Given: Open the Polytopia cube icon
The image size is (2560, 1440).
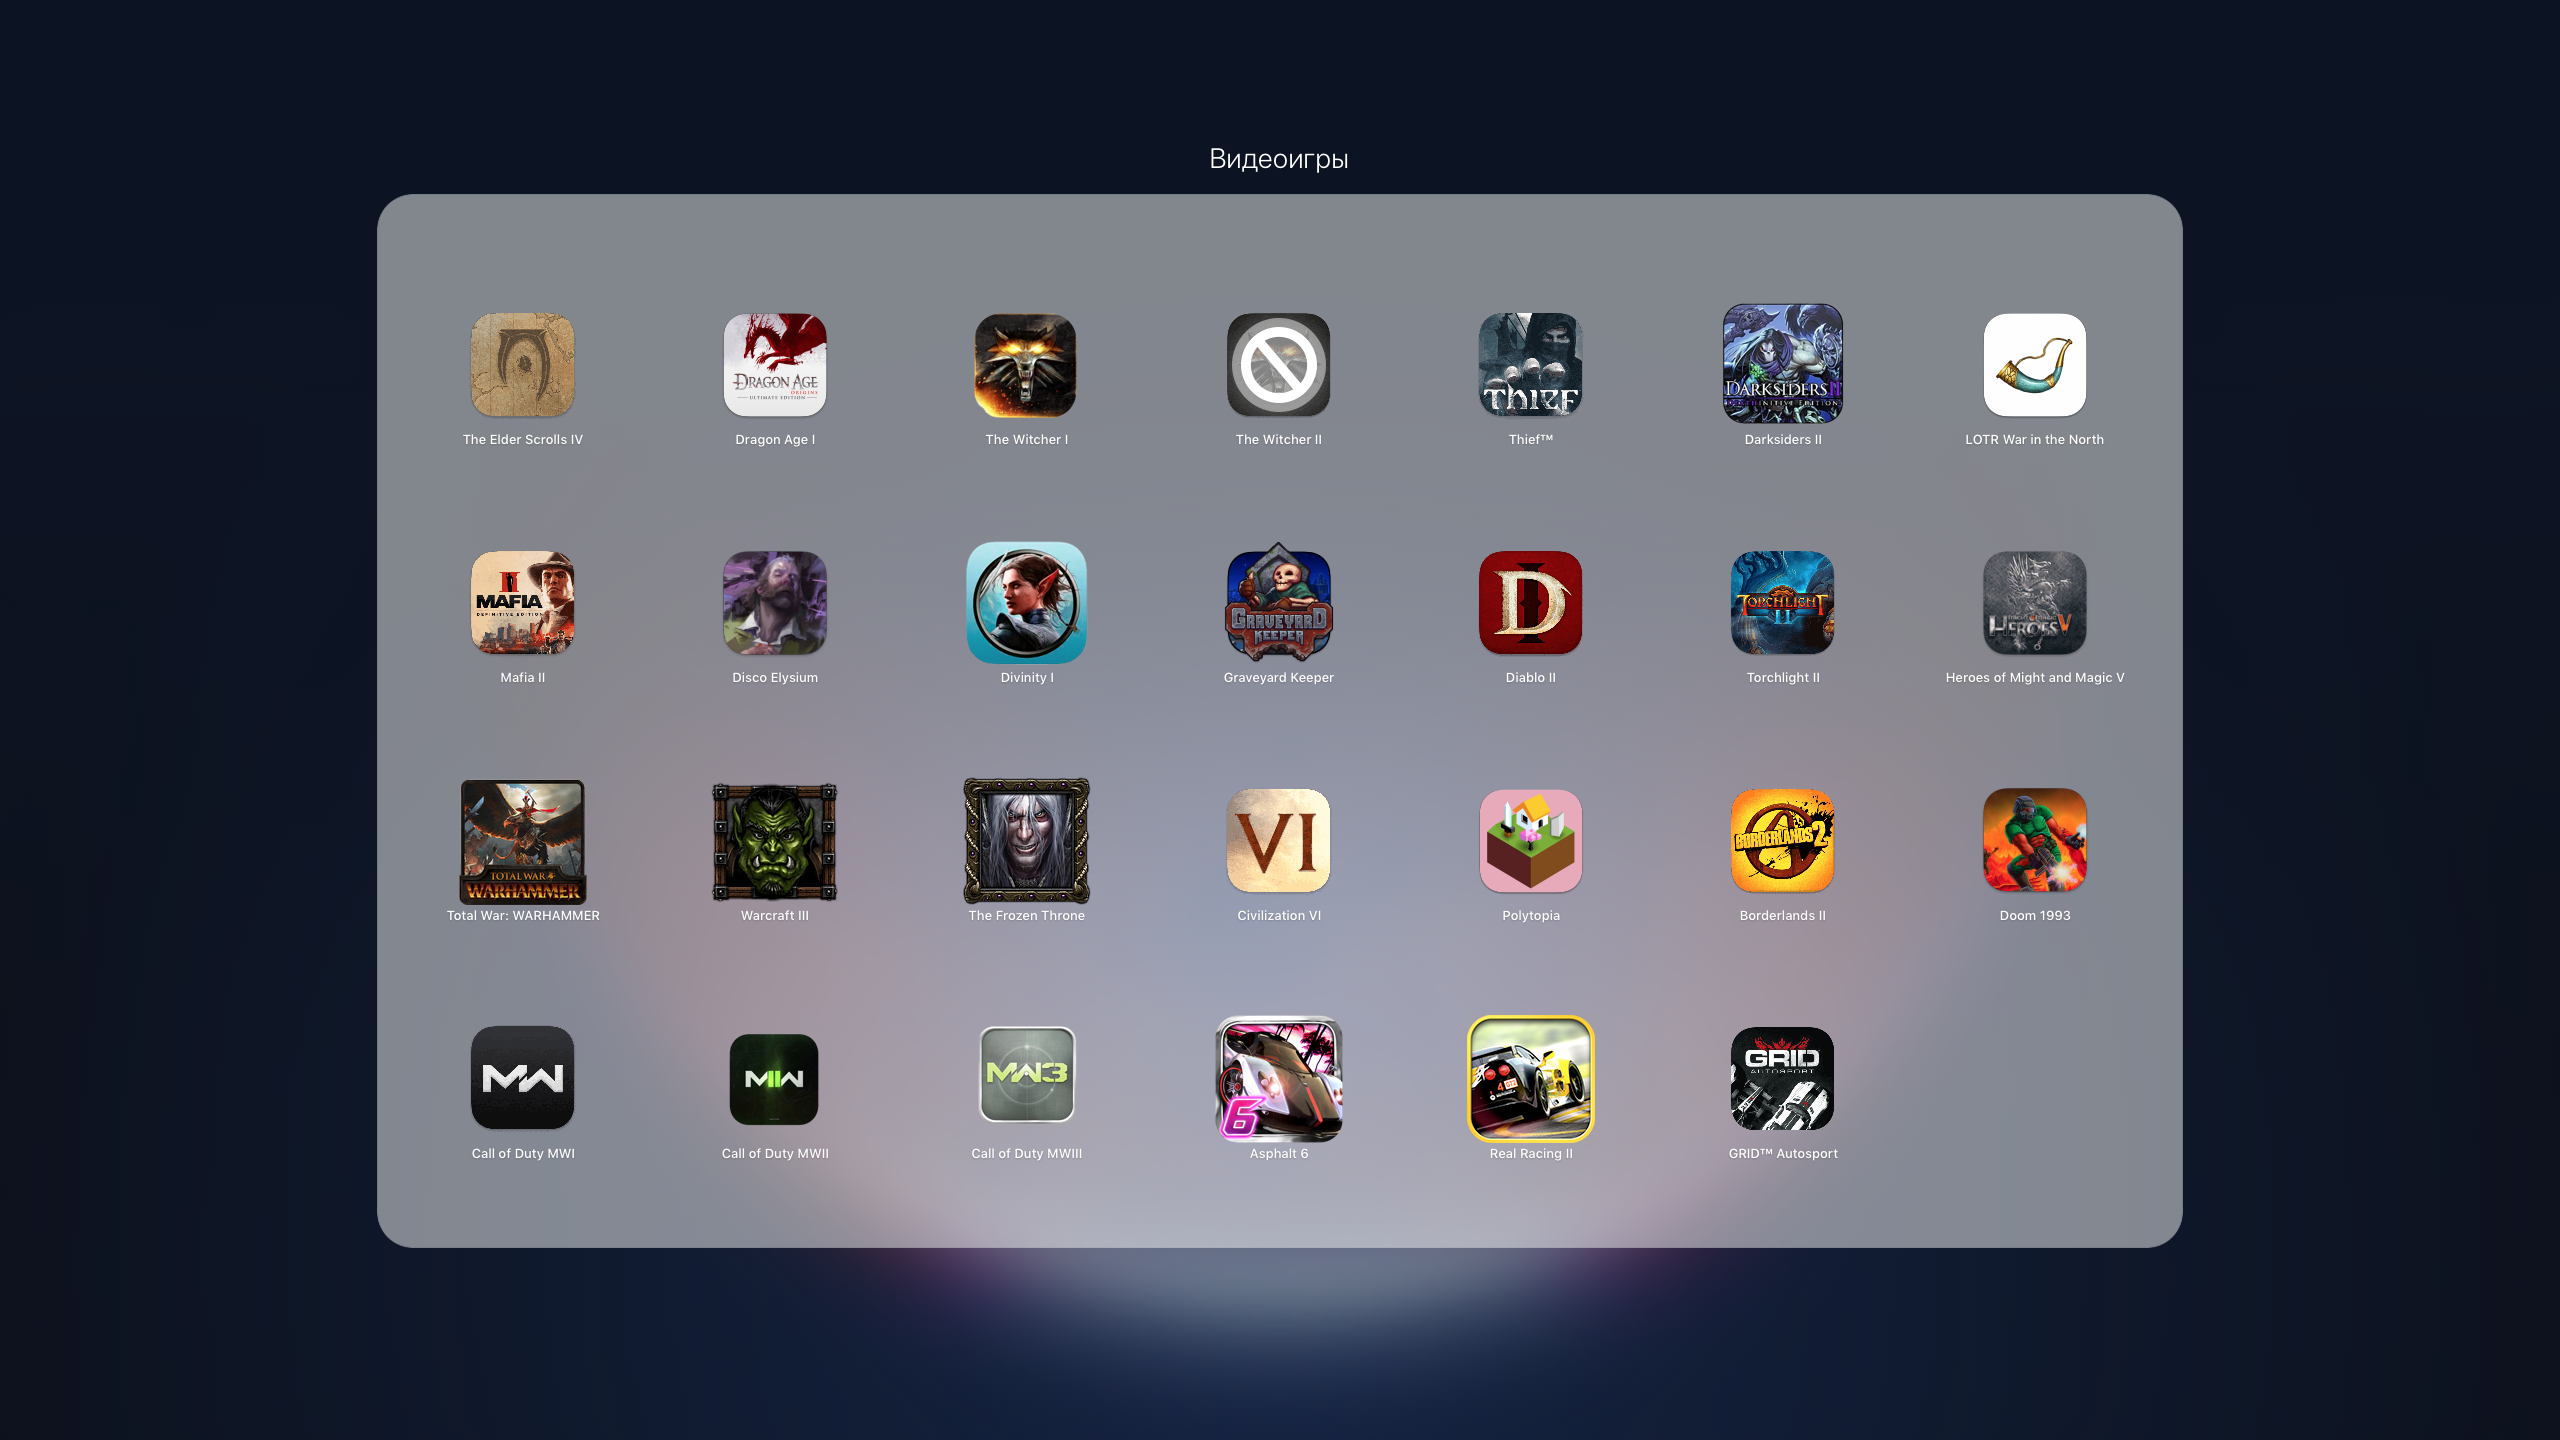Looking at the screenshot, I should (x=1530, y=841).
